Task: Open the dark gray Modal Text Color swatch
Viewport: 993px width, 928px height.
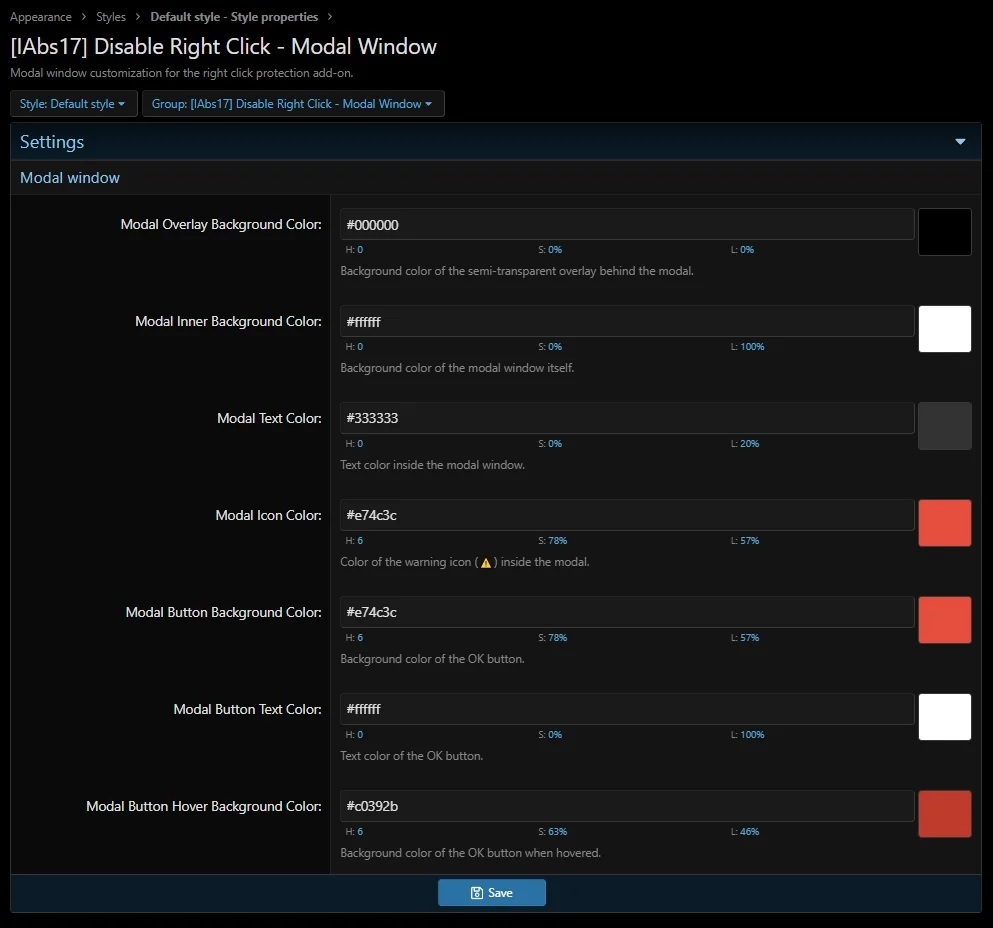Action: (944, 426)
